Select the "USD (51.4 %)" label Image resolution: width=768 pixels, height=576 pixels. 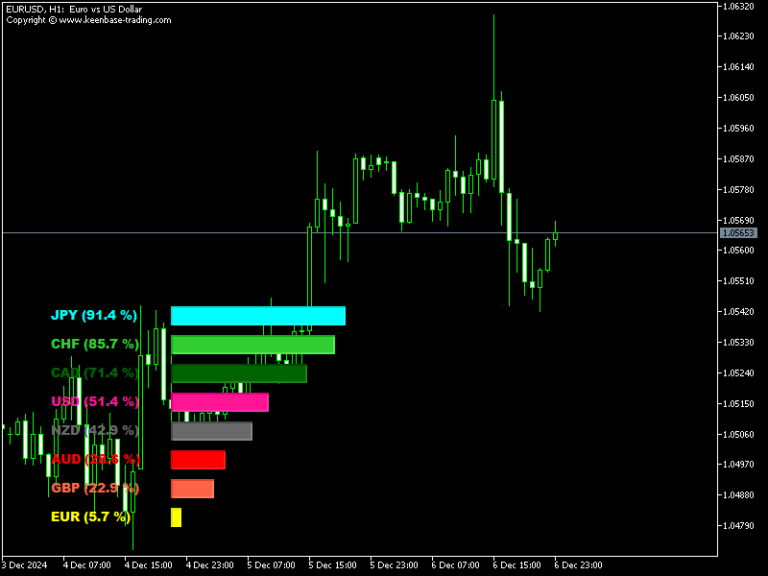tap(95, 402)
